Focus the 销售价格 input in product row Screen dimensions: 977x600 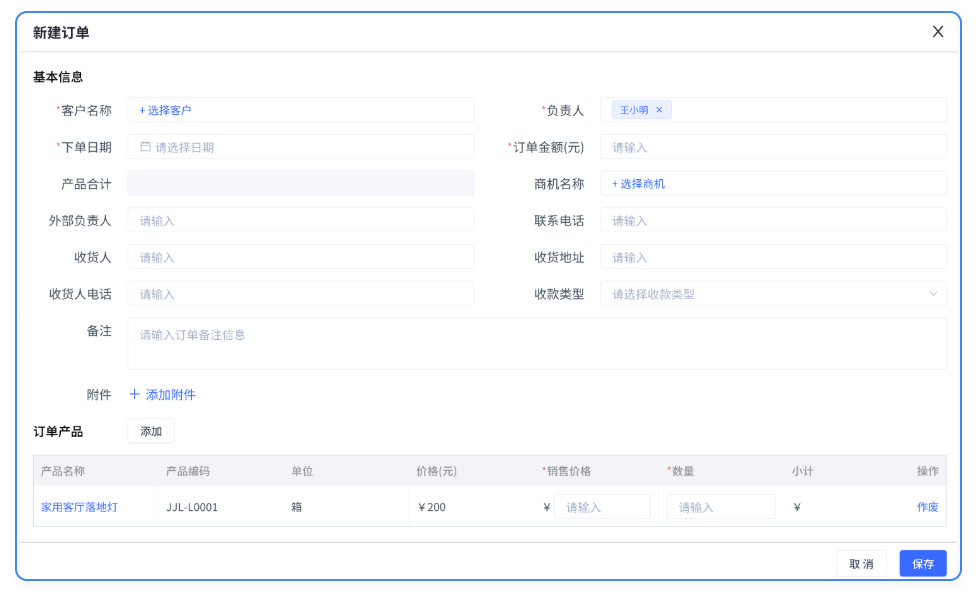[602, 507]
